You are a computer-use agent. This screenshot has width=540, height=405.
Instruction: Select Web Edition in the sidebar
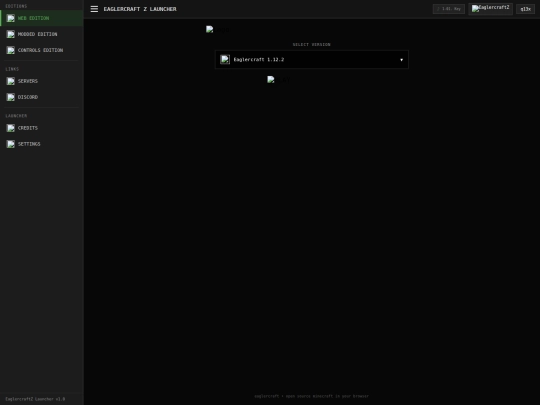[42, 18]
